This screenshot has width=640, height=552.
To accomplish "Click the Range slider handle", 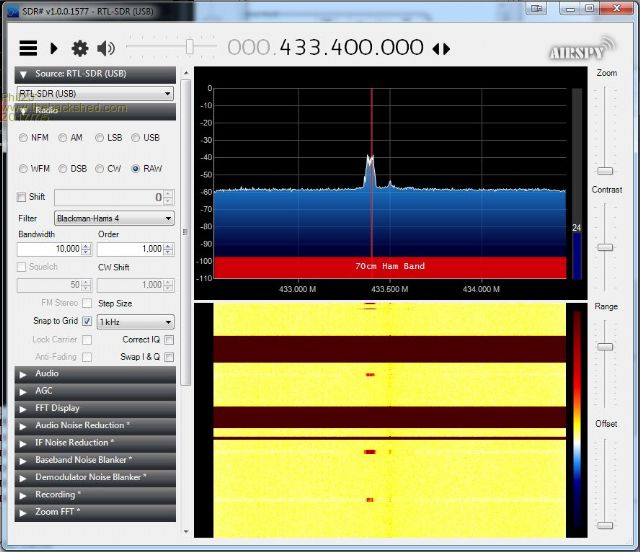I will pos(605,347).
